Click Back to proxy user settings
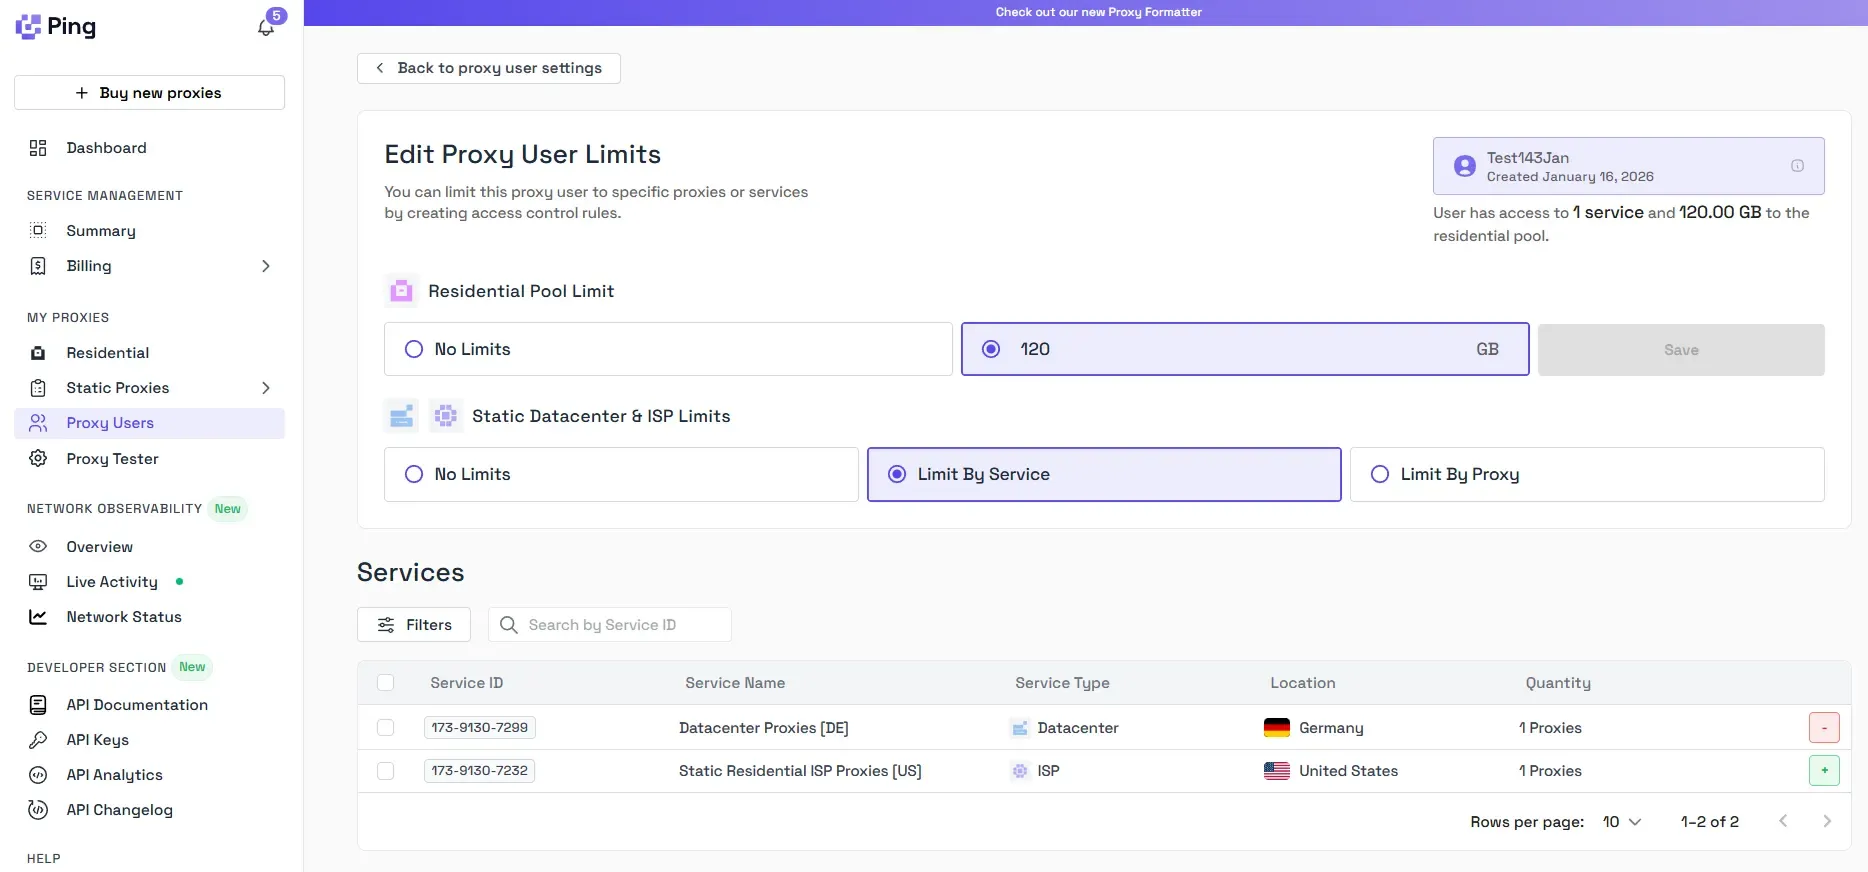Screen dimensions: 1868x872 coord(489,68)
